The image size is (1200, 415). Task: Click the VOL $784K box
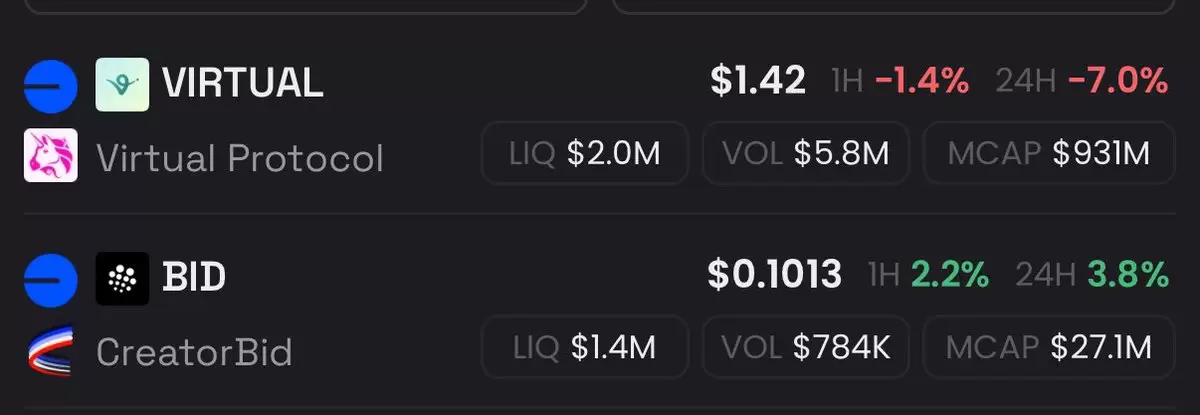click(x=806, y=347)
